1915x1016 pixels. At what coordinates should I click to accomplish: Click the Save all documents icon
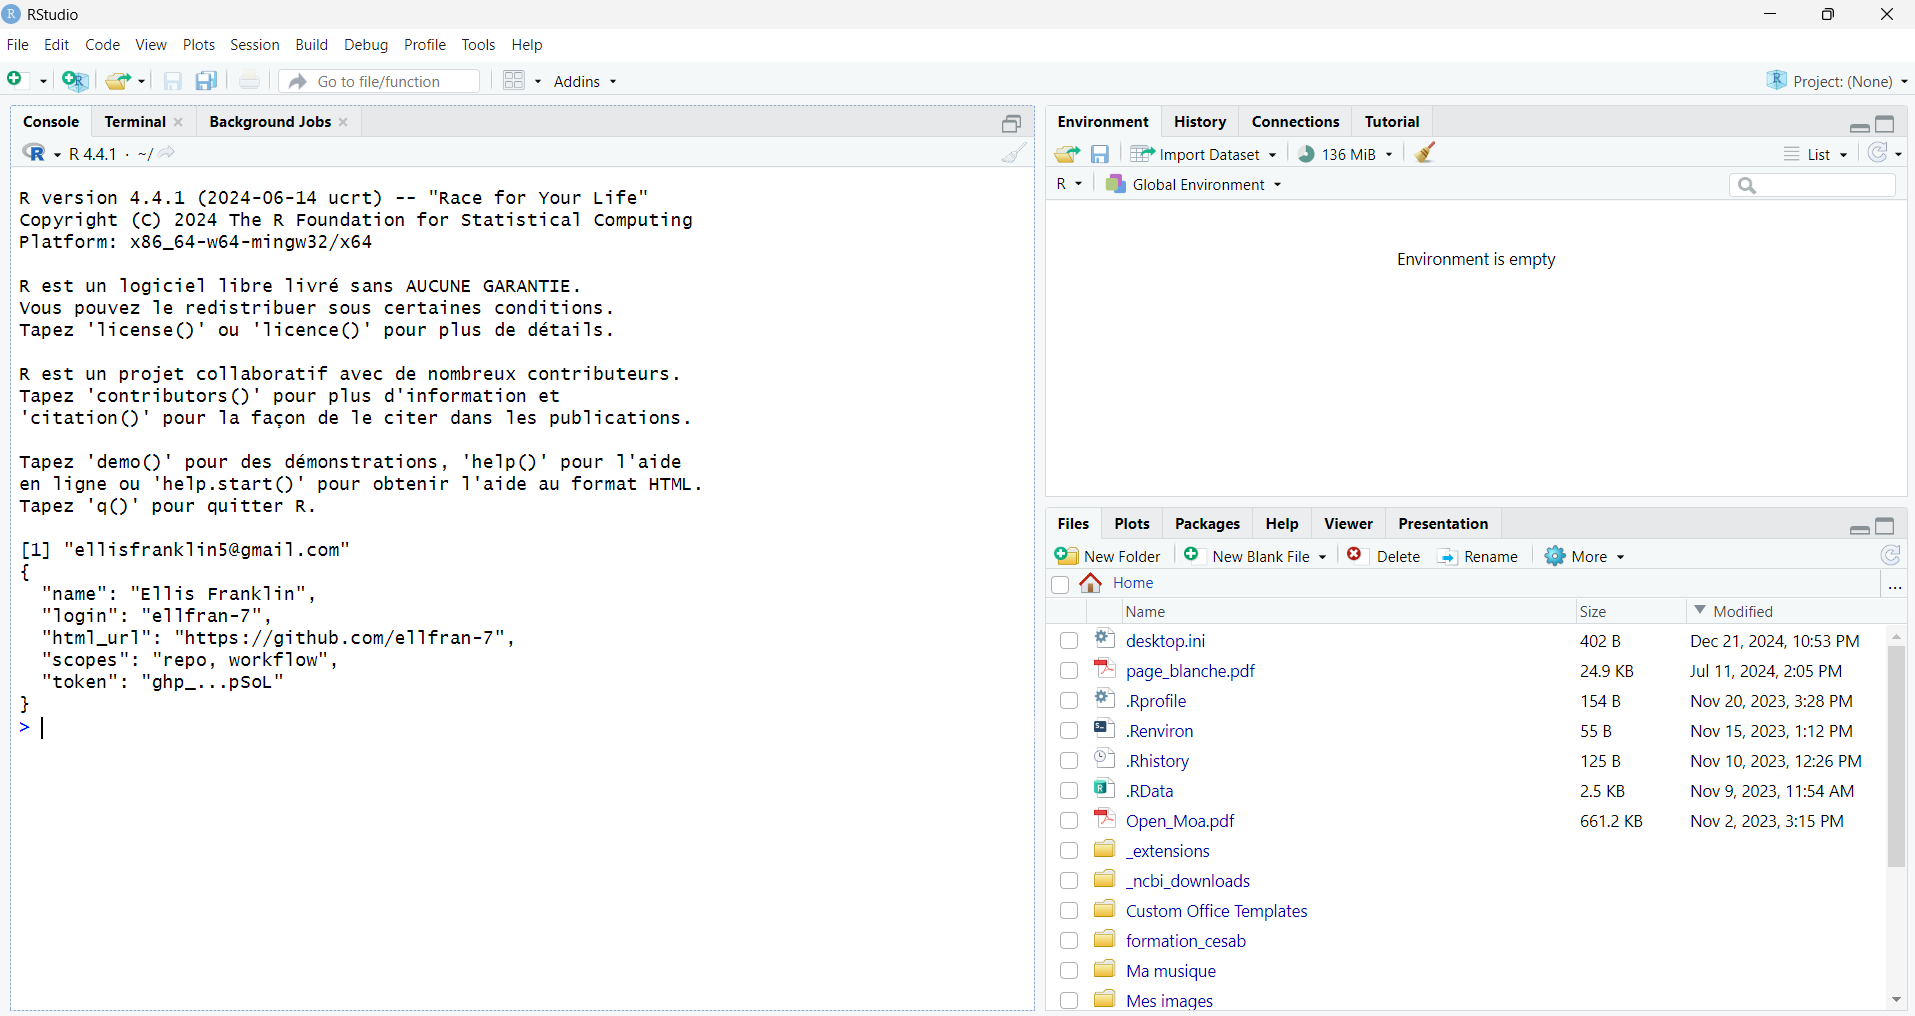tap(206, 81)
